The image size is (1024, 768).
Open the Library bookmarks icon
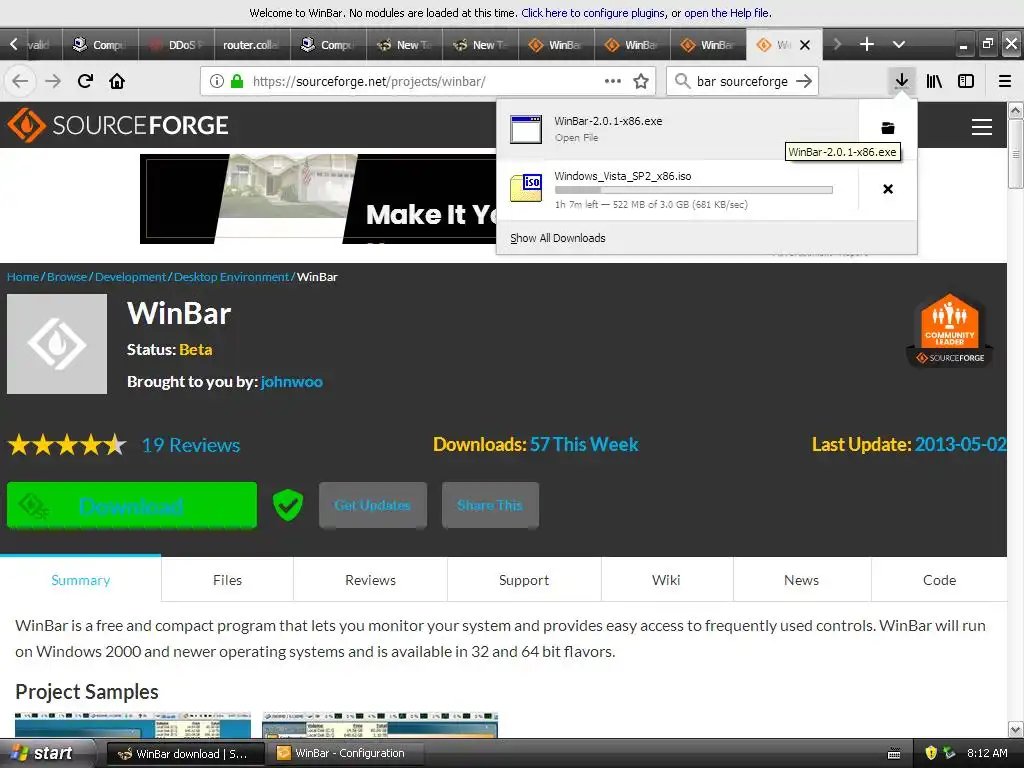[934, 81]
